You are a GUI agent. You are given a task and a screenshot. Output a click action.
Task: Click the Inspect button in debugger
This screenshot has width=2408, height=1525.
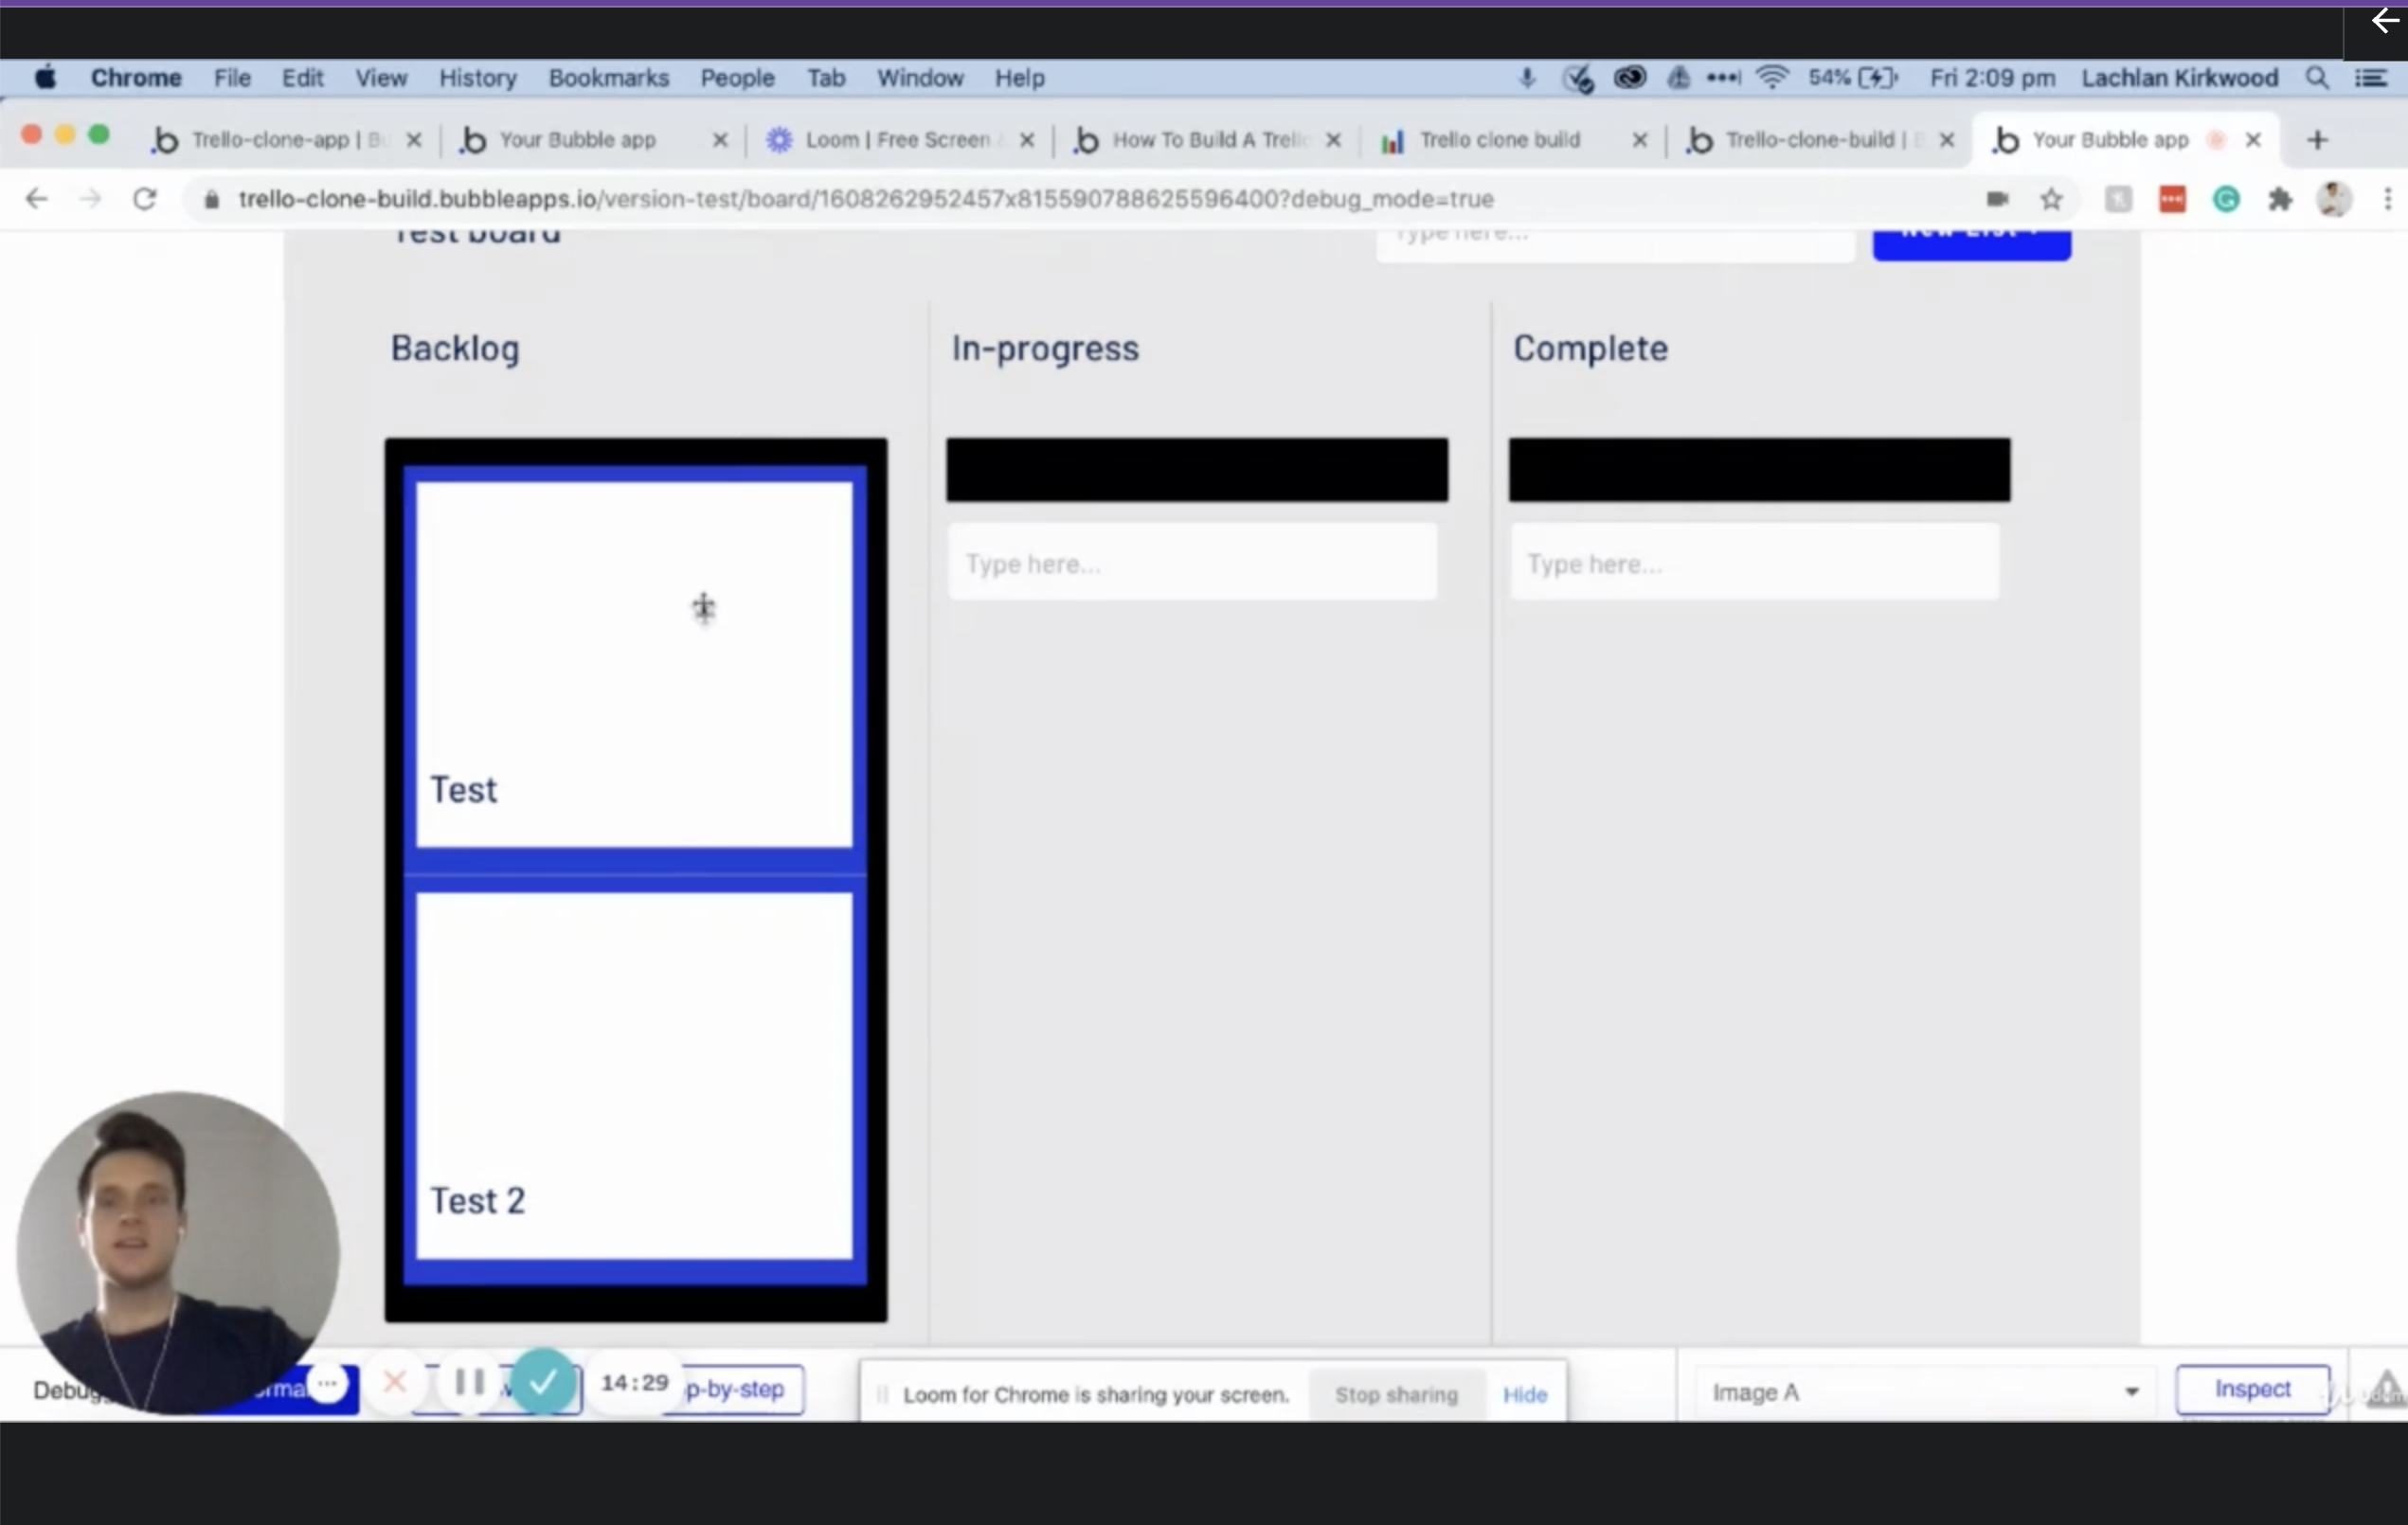(x=2252, y=1389)
